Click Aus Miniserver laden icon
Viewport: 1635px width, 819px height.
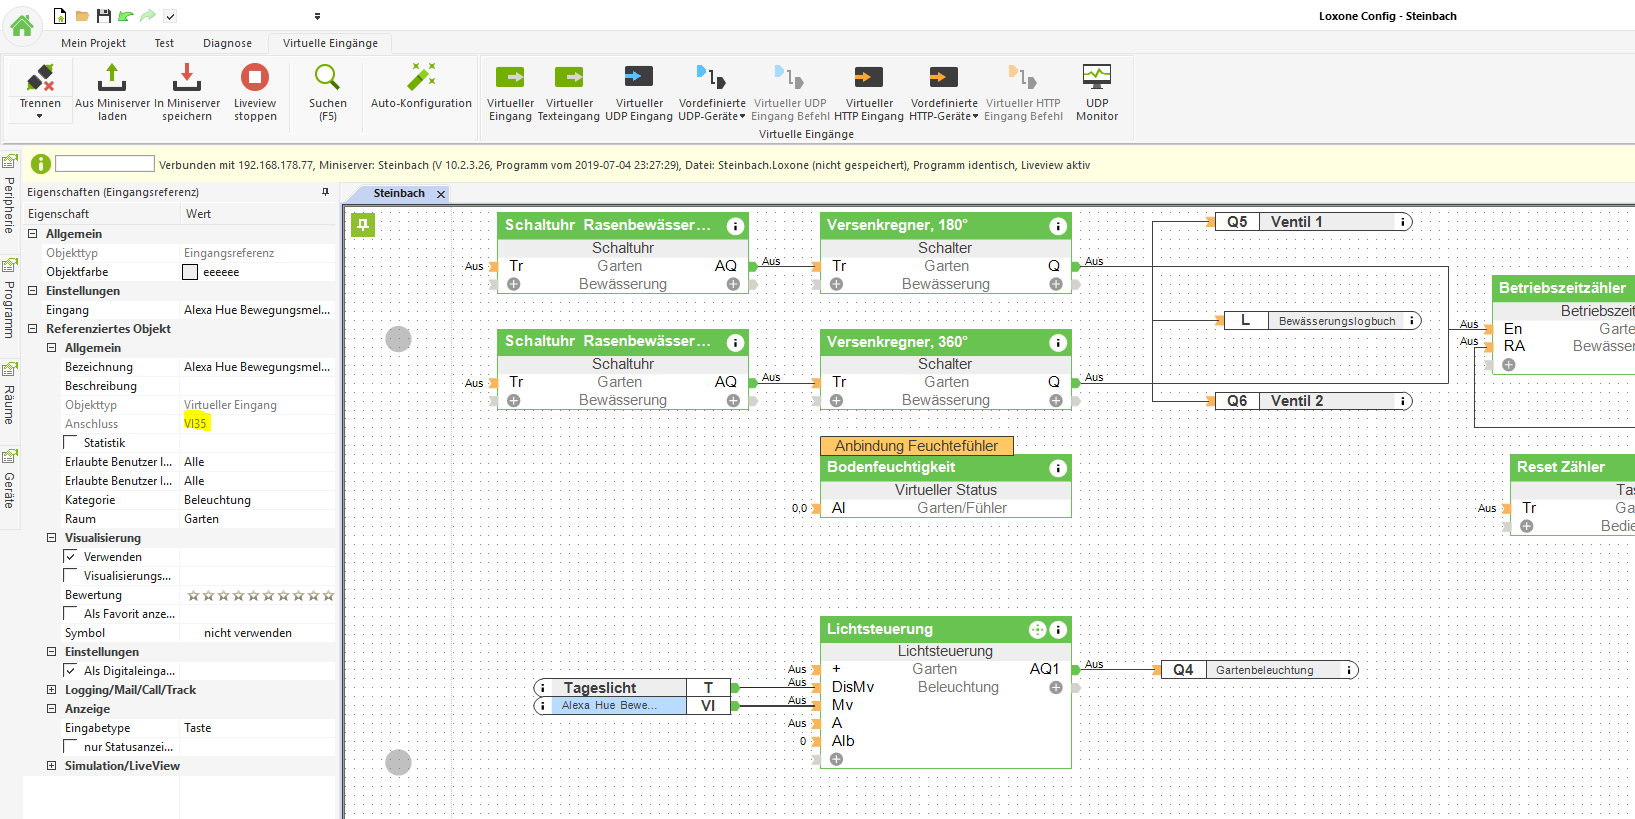point(112,78)
